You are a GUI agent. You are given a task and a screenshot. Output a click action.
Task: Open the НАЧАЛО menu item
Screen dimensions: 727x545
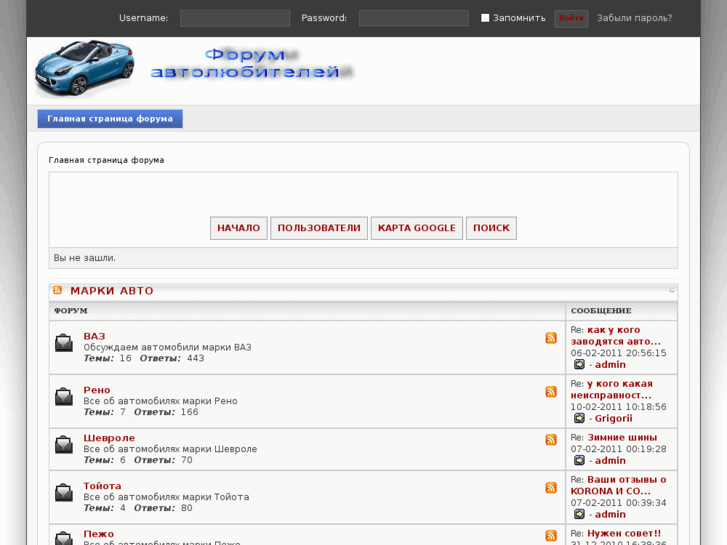coord(239,228)
